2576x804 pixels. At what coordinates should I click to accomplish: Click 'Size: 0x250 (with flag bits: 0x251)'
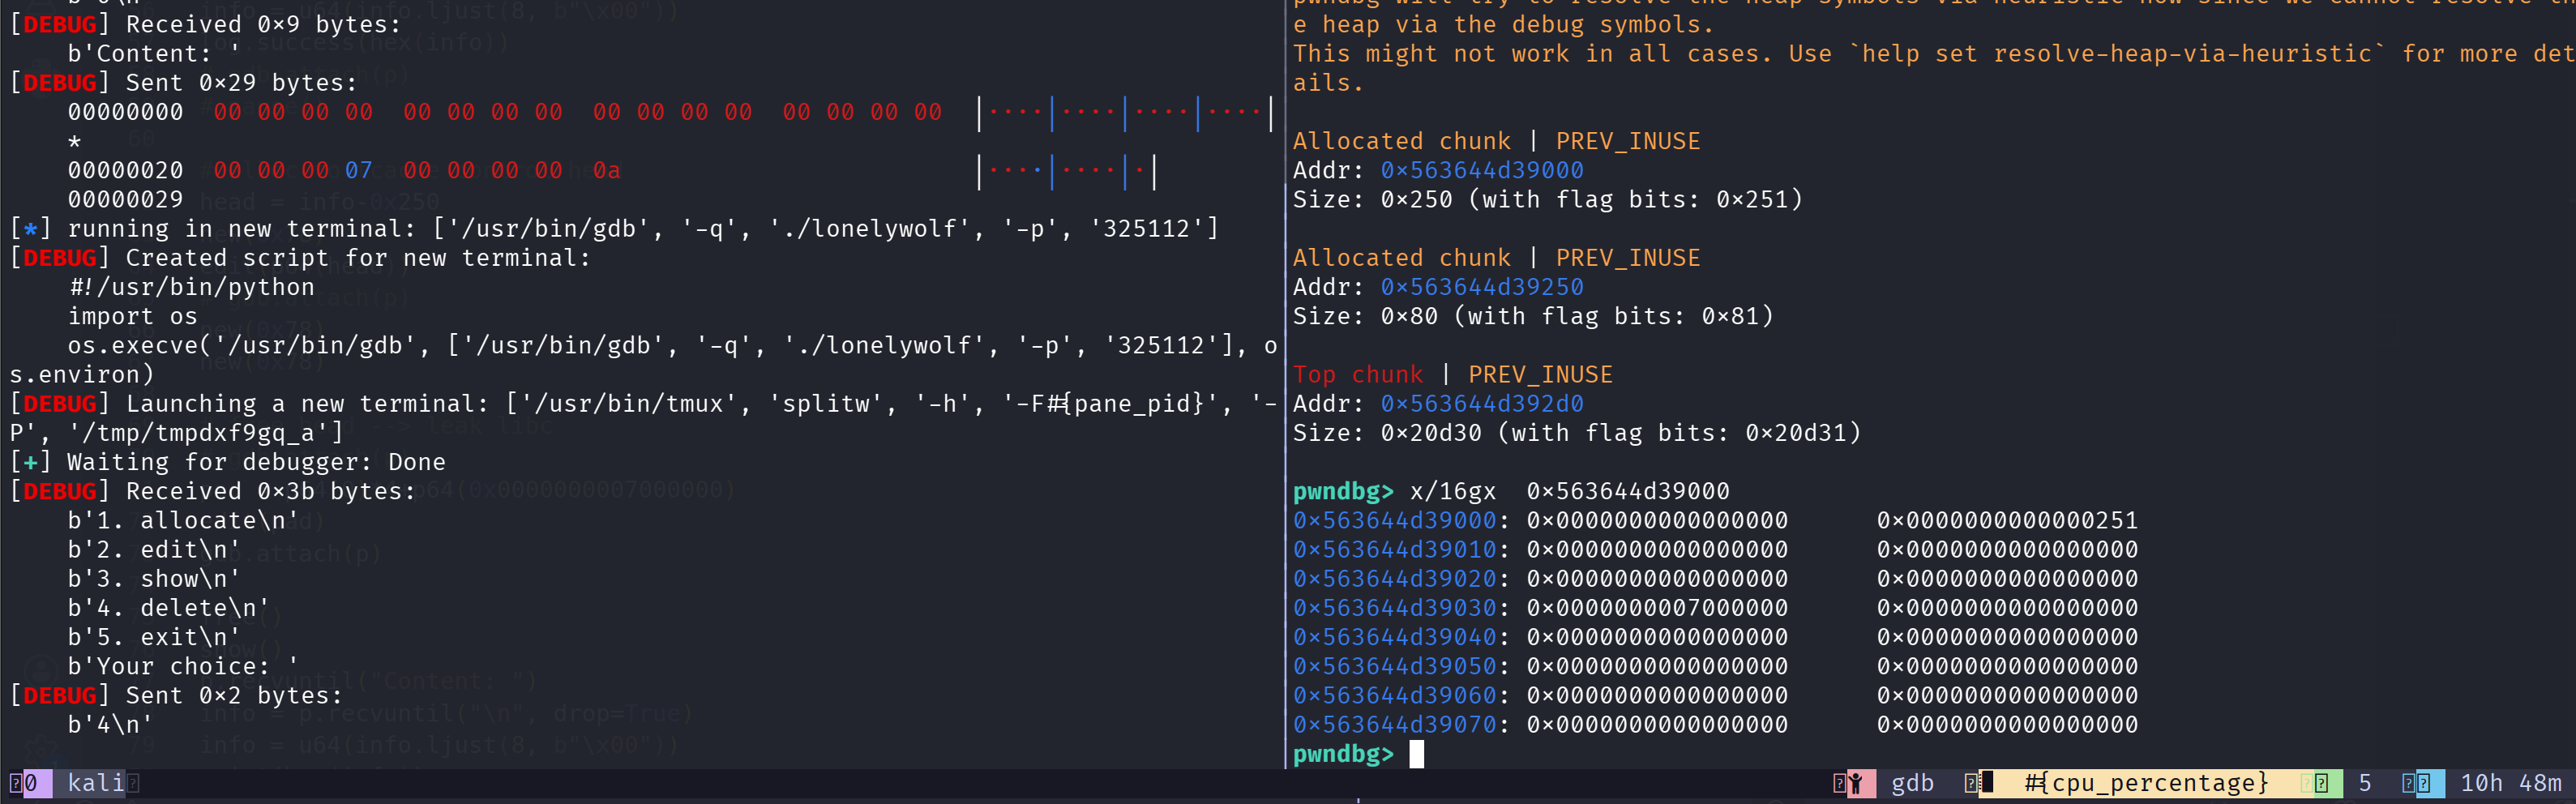click(1547, 199)
